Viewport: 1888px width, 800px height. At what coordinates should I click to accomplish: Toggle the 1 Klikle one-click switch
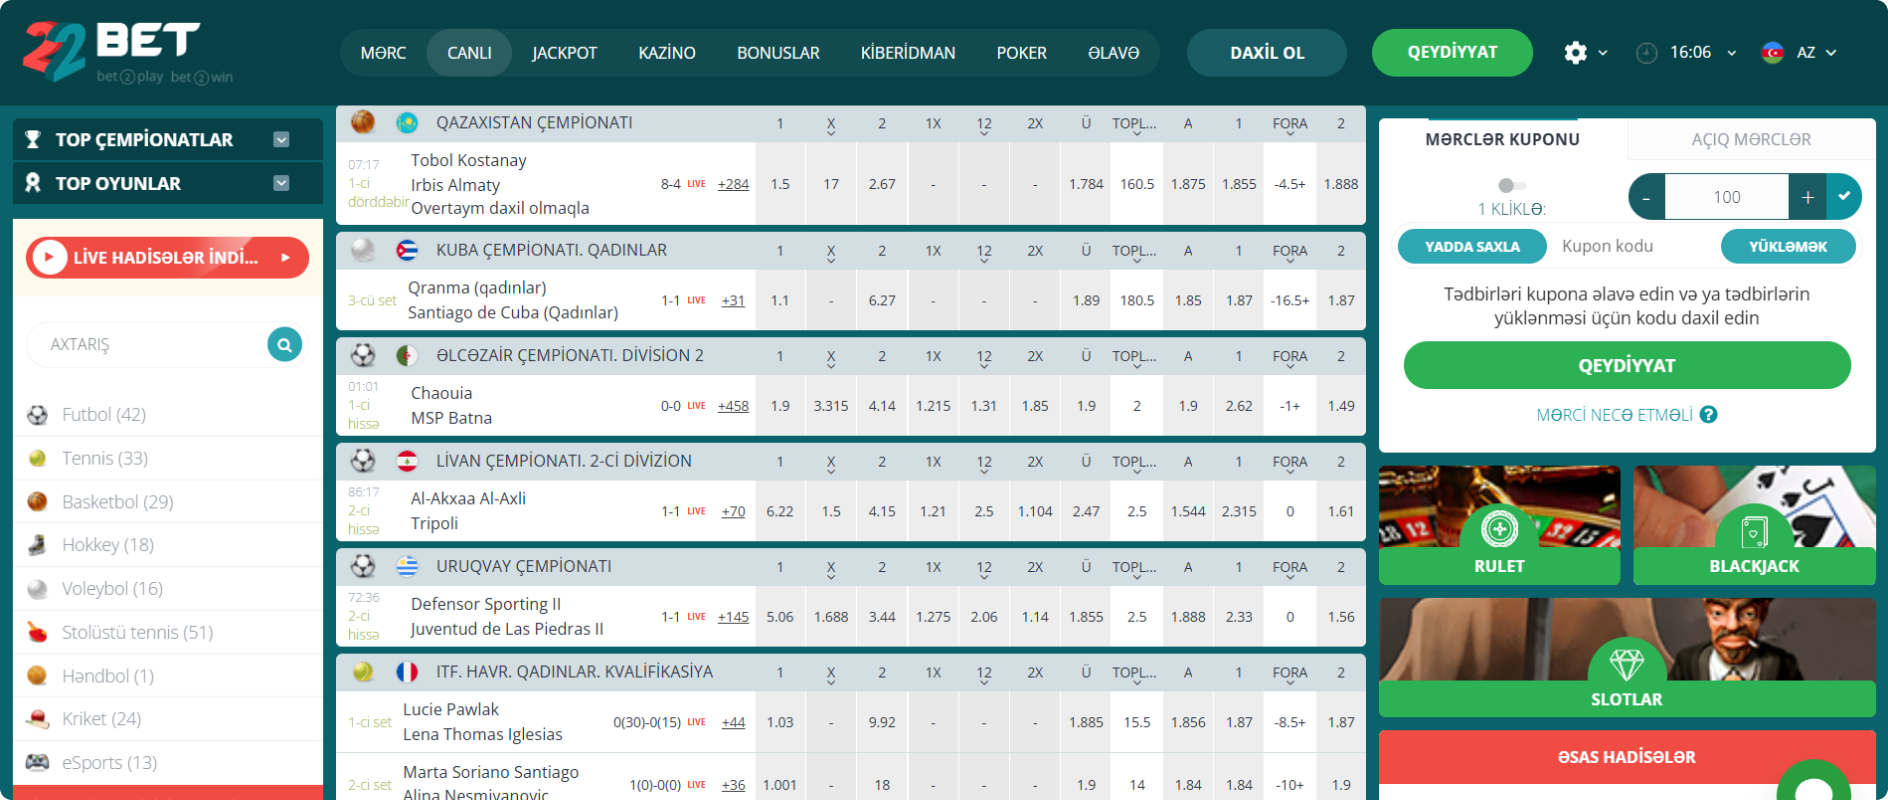point(1511,185)
